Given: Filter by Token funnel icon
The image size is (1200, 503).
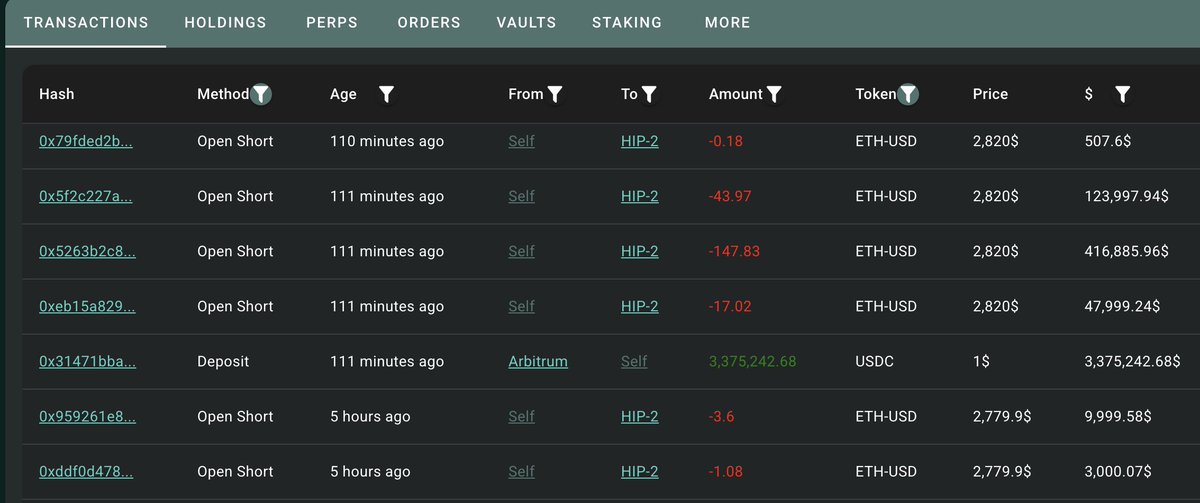Looking at the screenshot, I should point(908,94).
